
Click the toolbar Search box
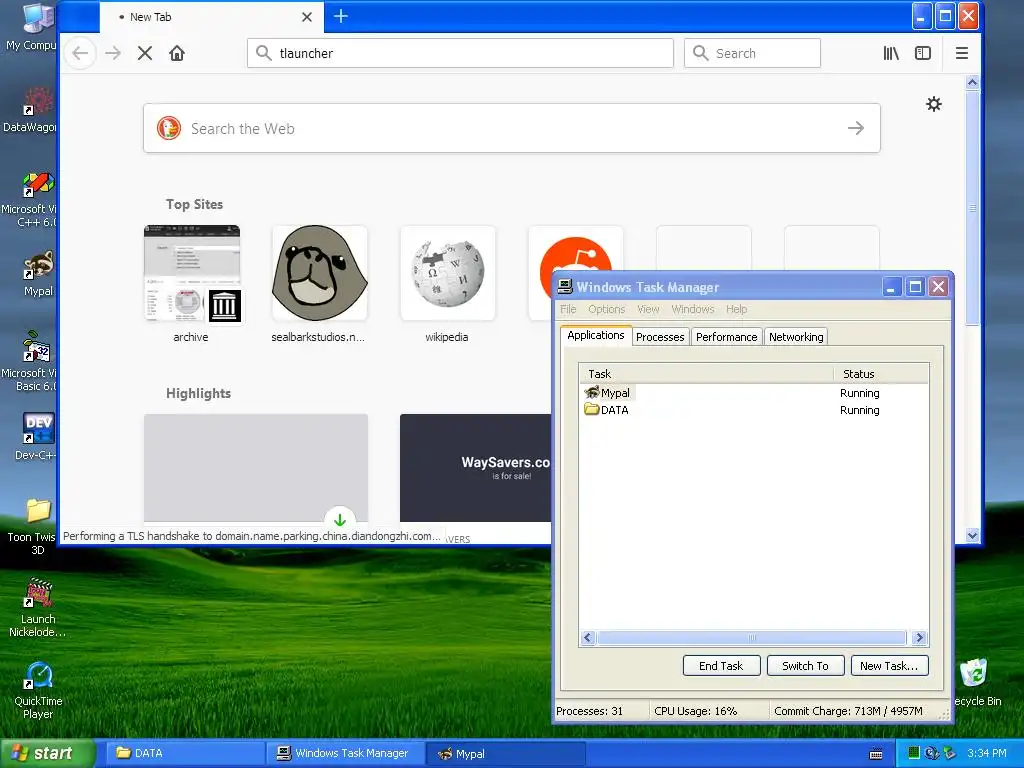752,53
